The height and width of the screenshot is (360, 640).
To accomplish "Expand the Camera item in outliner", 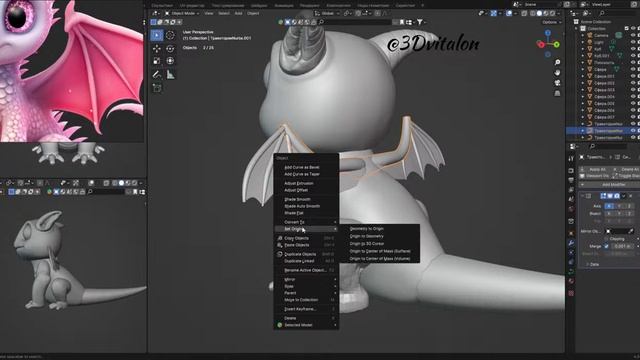I will pyautogui.click(x=583, y=36).
